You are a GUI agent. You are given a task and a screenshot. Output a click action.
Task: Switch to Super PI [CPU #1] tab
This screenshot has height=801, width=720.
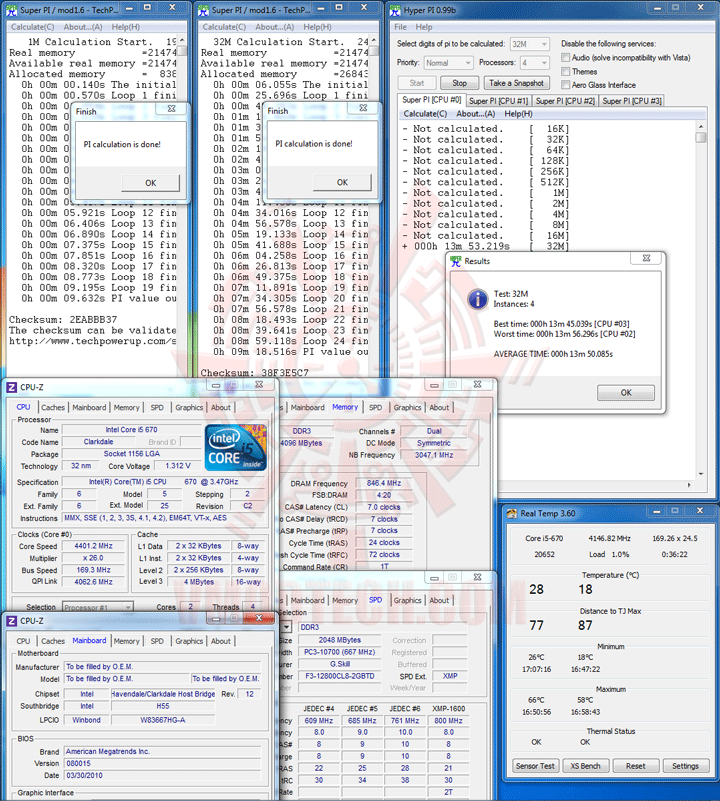(x=498, y=101)
